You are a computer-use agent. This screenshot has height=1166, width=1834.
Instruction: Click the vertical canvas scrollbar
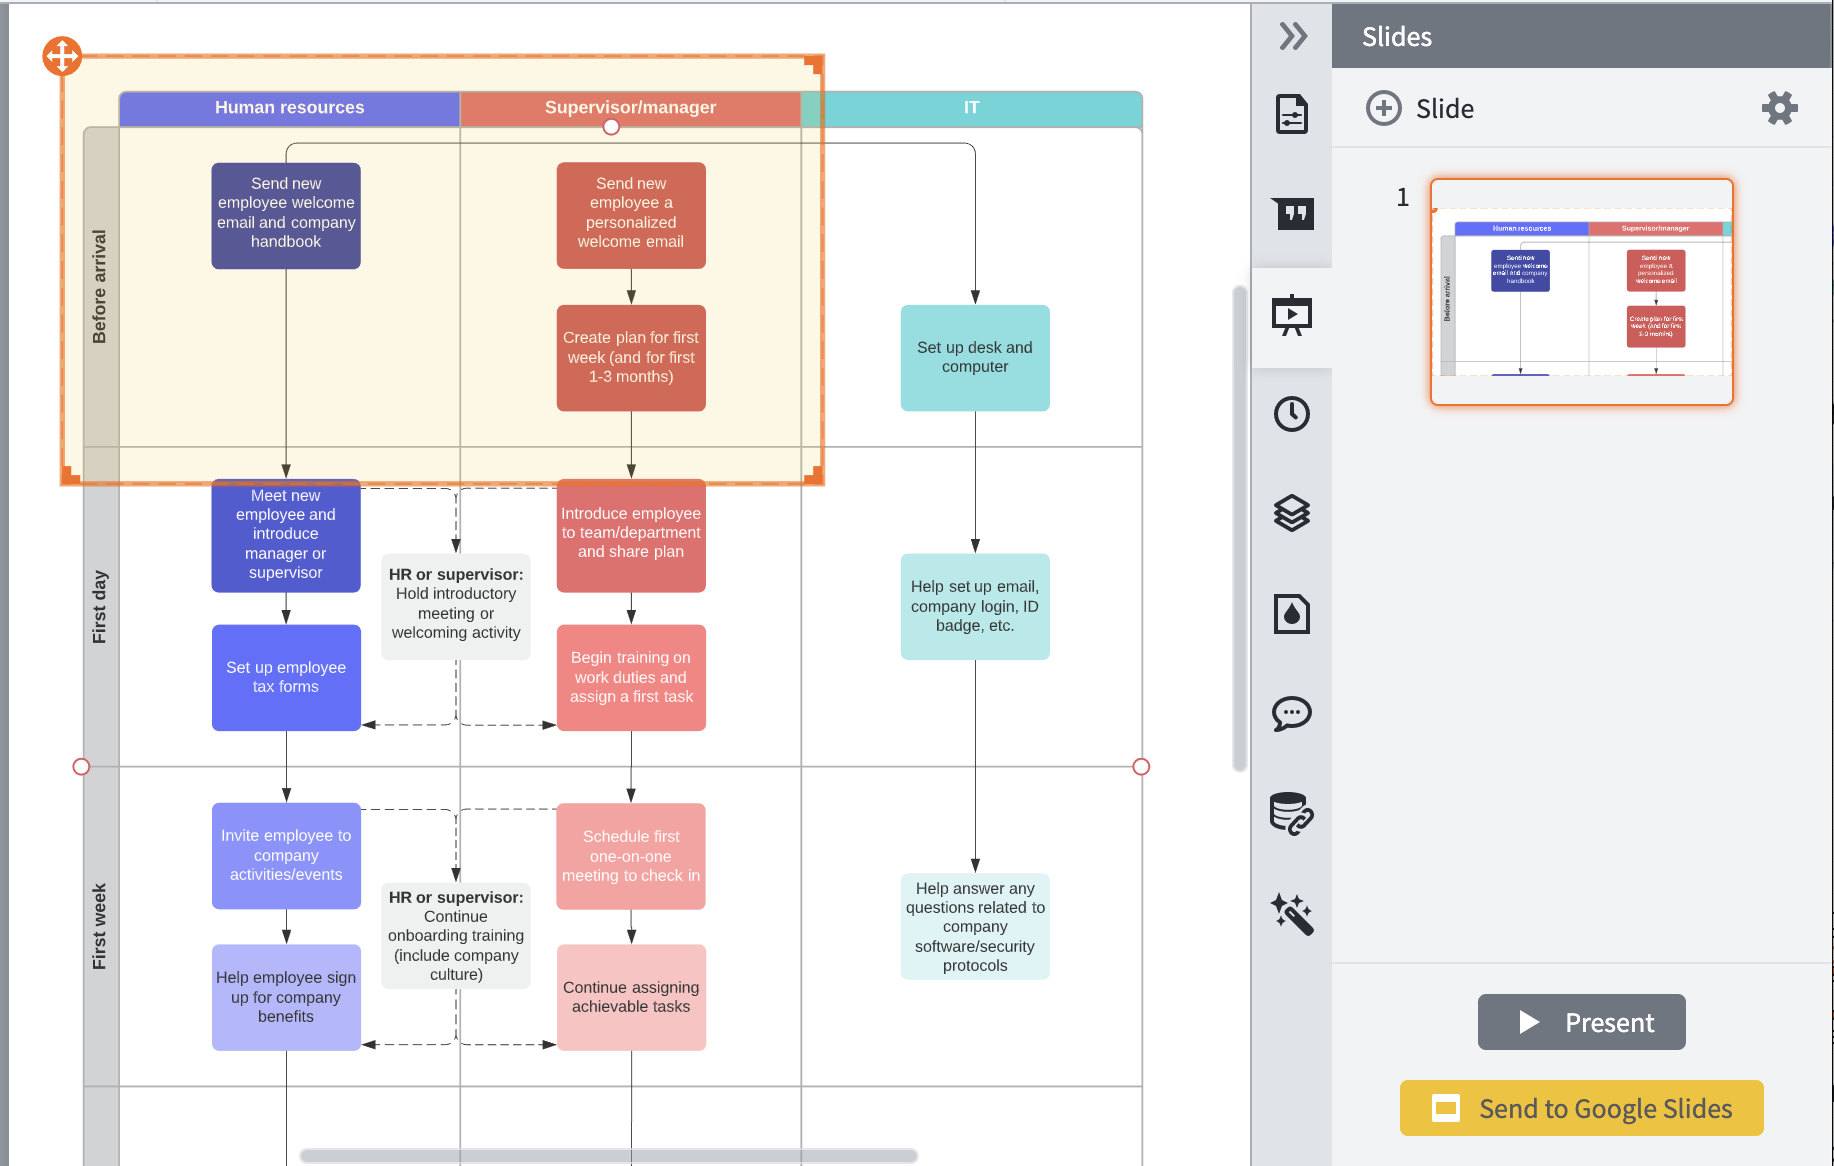pyautogui.click(x=1240, y=528)
